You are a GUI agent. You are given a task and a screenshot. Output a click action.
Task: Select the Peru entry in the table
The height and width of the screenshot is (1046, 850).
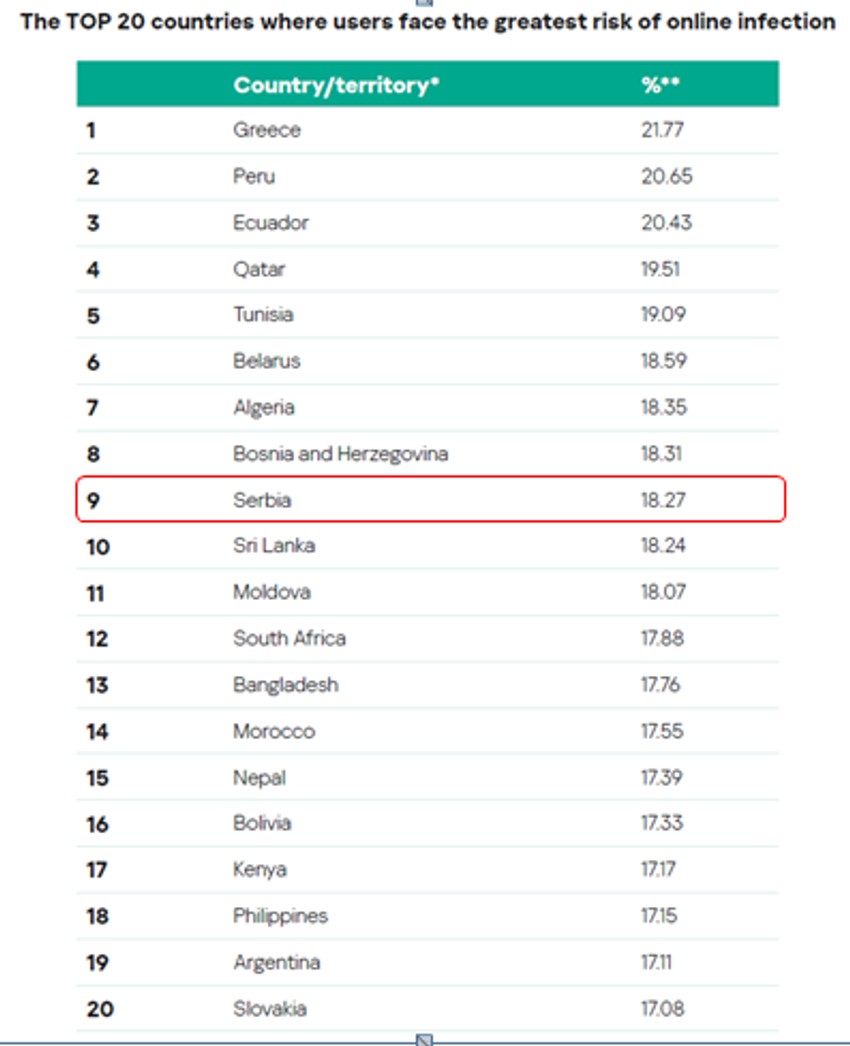254,176
